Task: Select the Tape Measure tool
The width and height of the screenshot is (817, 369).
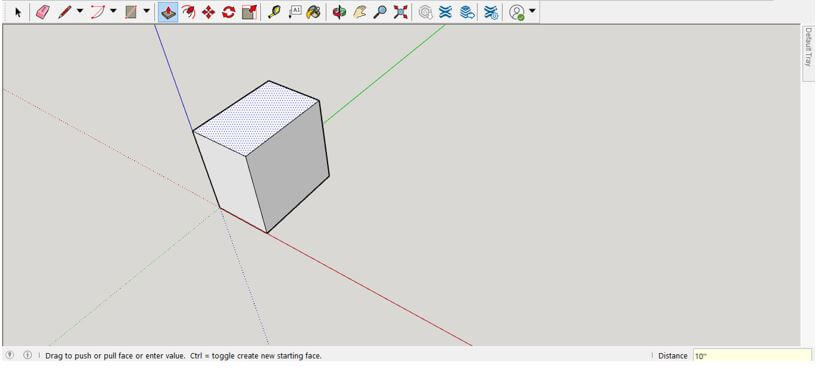Action: coord(274,13)
